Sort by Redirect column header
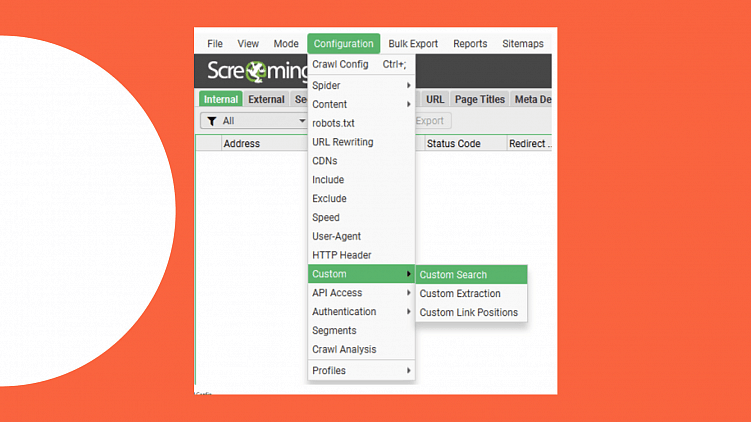 pos(530,144)
